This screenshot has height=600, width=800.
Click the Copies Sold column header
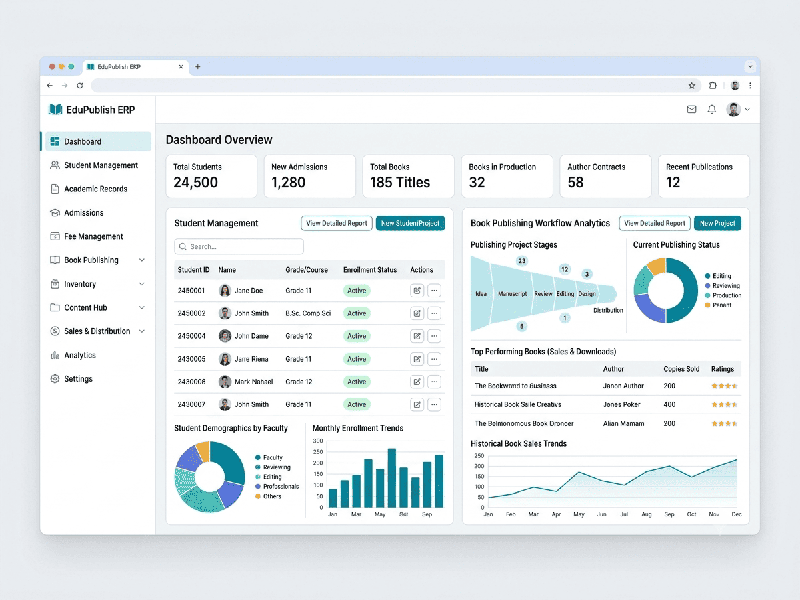tap(681, 369)
